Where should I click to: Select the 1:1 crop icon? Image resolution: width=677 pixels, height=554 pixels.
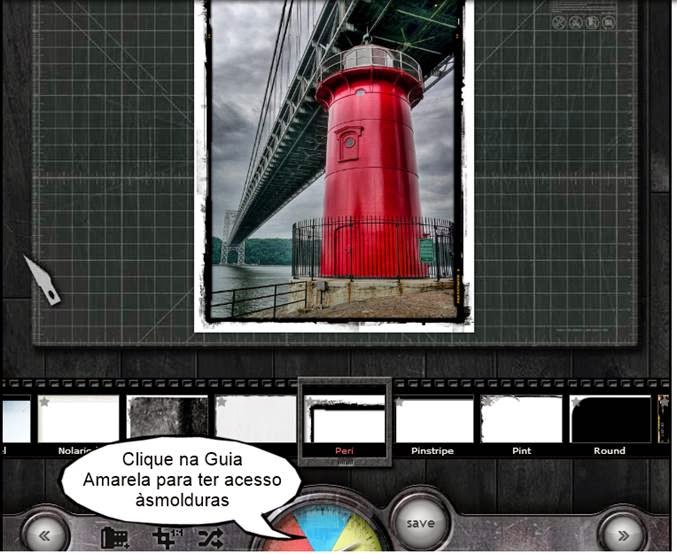click(168, 537)
